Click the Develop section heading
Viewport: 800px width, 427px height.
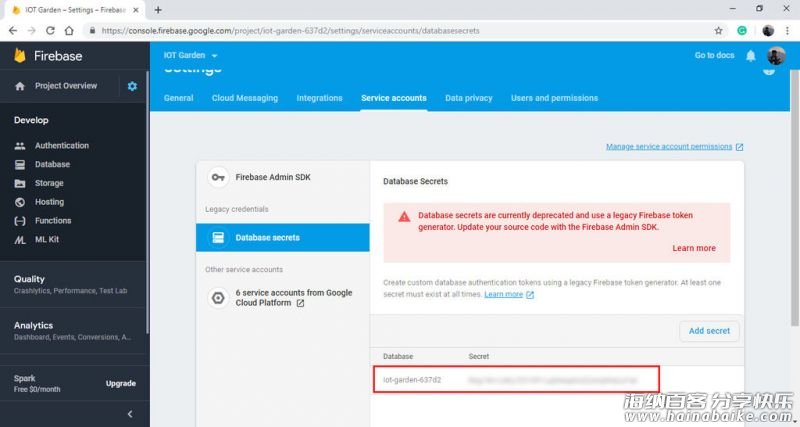click(31, 120)
